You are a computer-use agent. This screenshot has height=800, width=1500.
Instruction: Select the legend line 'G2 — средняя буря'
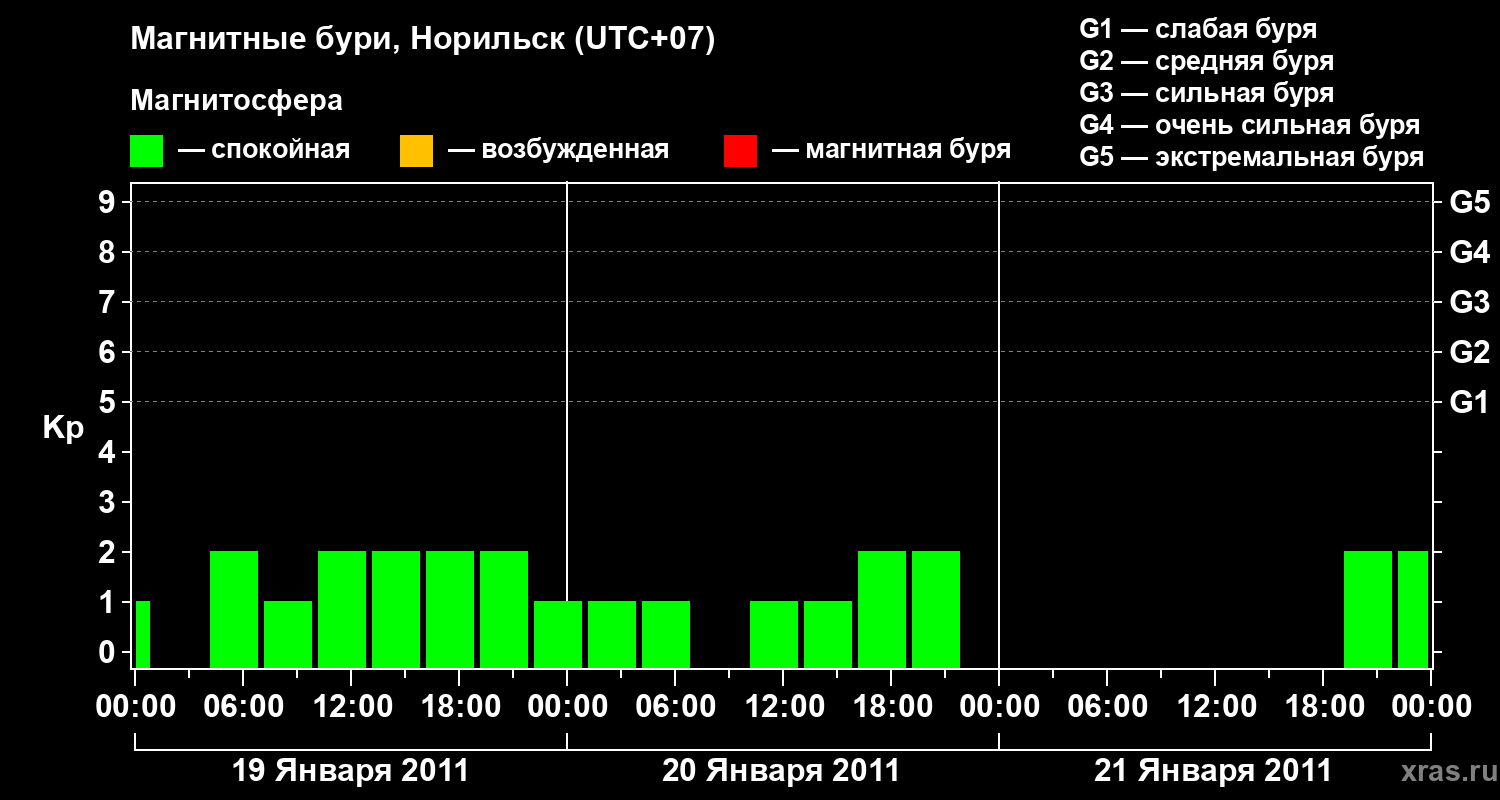(x=1207, y=61)
